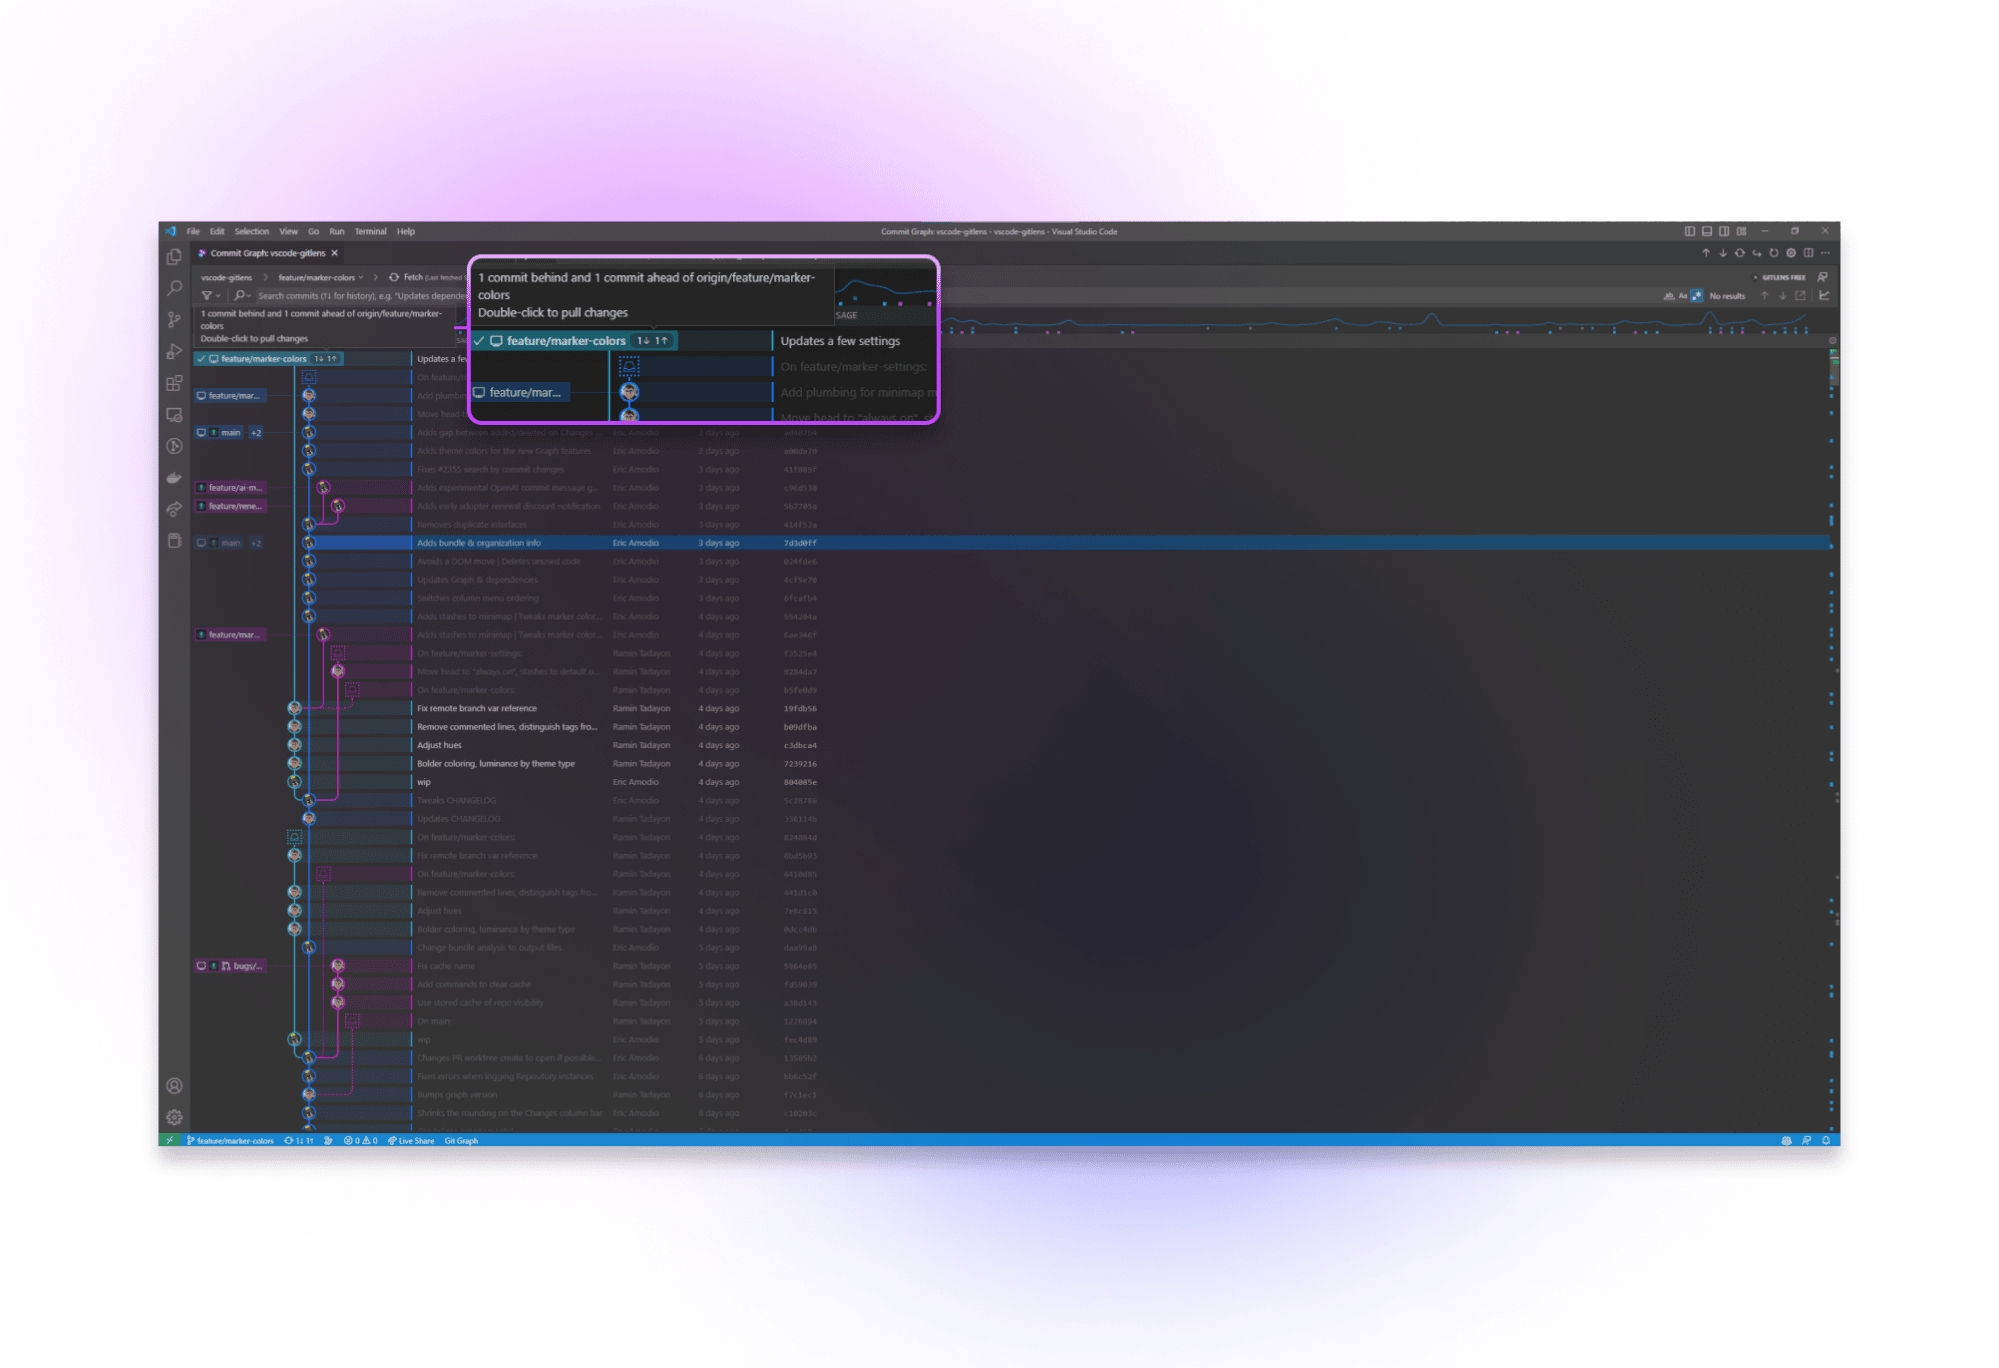This screenshot has width=1999, height=1368.
Task: Click the remote window status bar icon
Action: (x=169, y=1140)
